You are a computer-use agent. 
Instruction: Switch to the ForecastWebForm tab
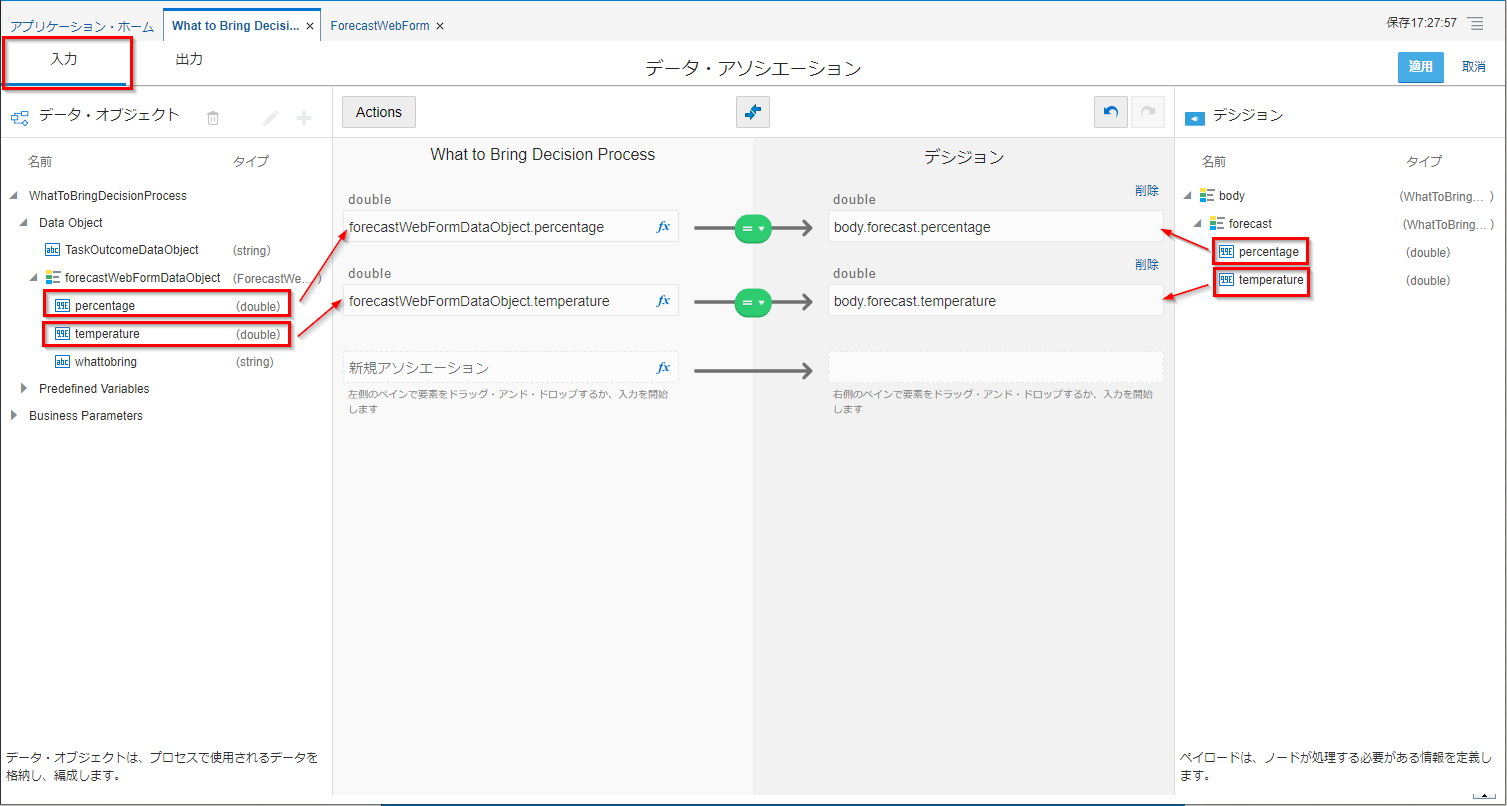[380, 25]
